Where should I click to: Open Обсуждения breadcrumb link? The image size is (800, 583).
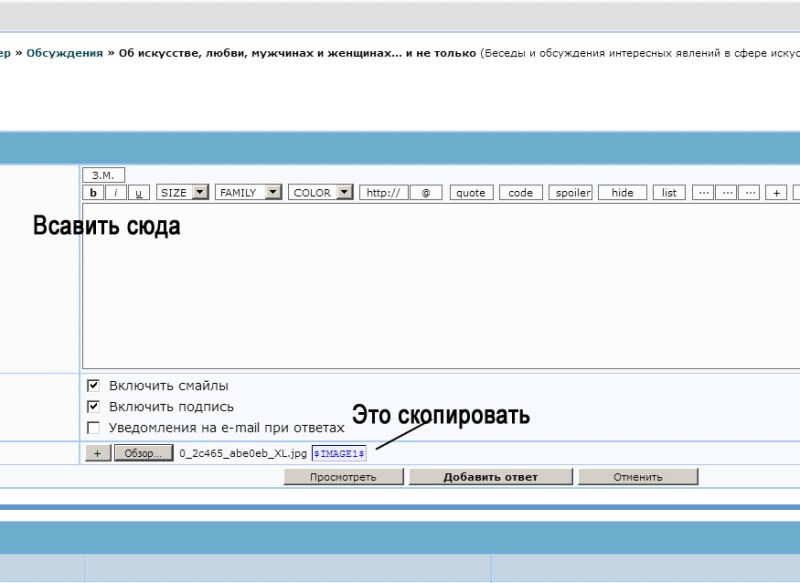(64, 53)
